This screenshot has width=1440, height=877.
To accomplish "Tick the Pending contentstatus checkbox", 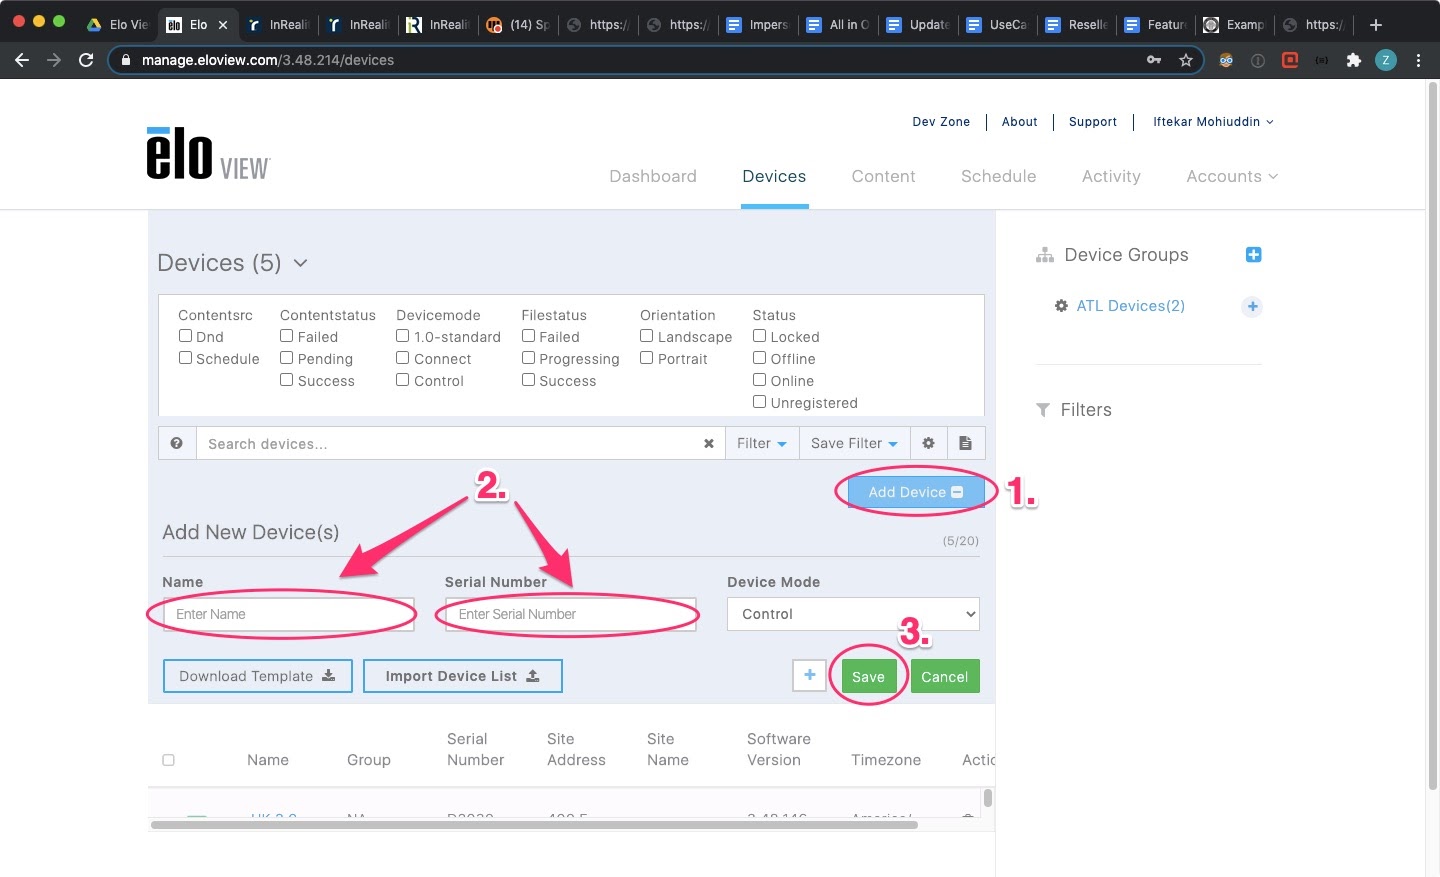I will click(287, 358).
